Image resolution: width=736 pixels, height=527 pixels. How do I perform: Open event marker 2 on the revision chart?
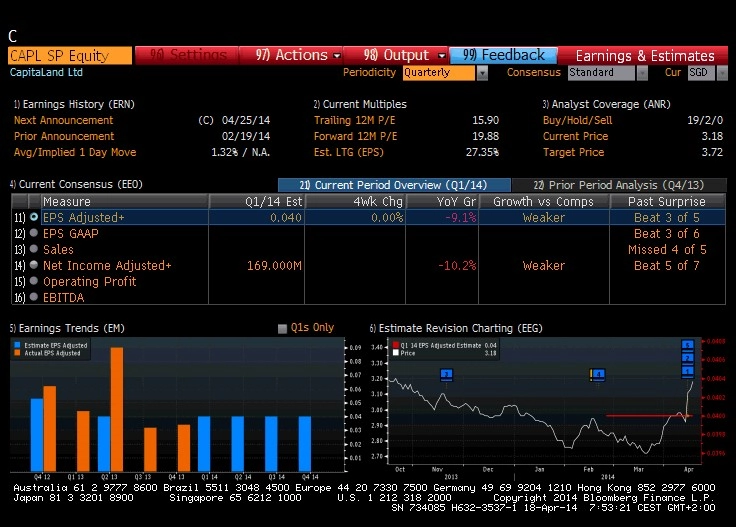[687, 358]
